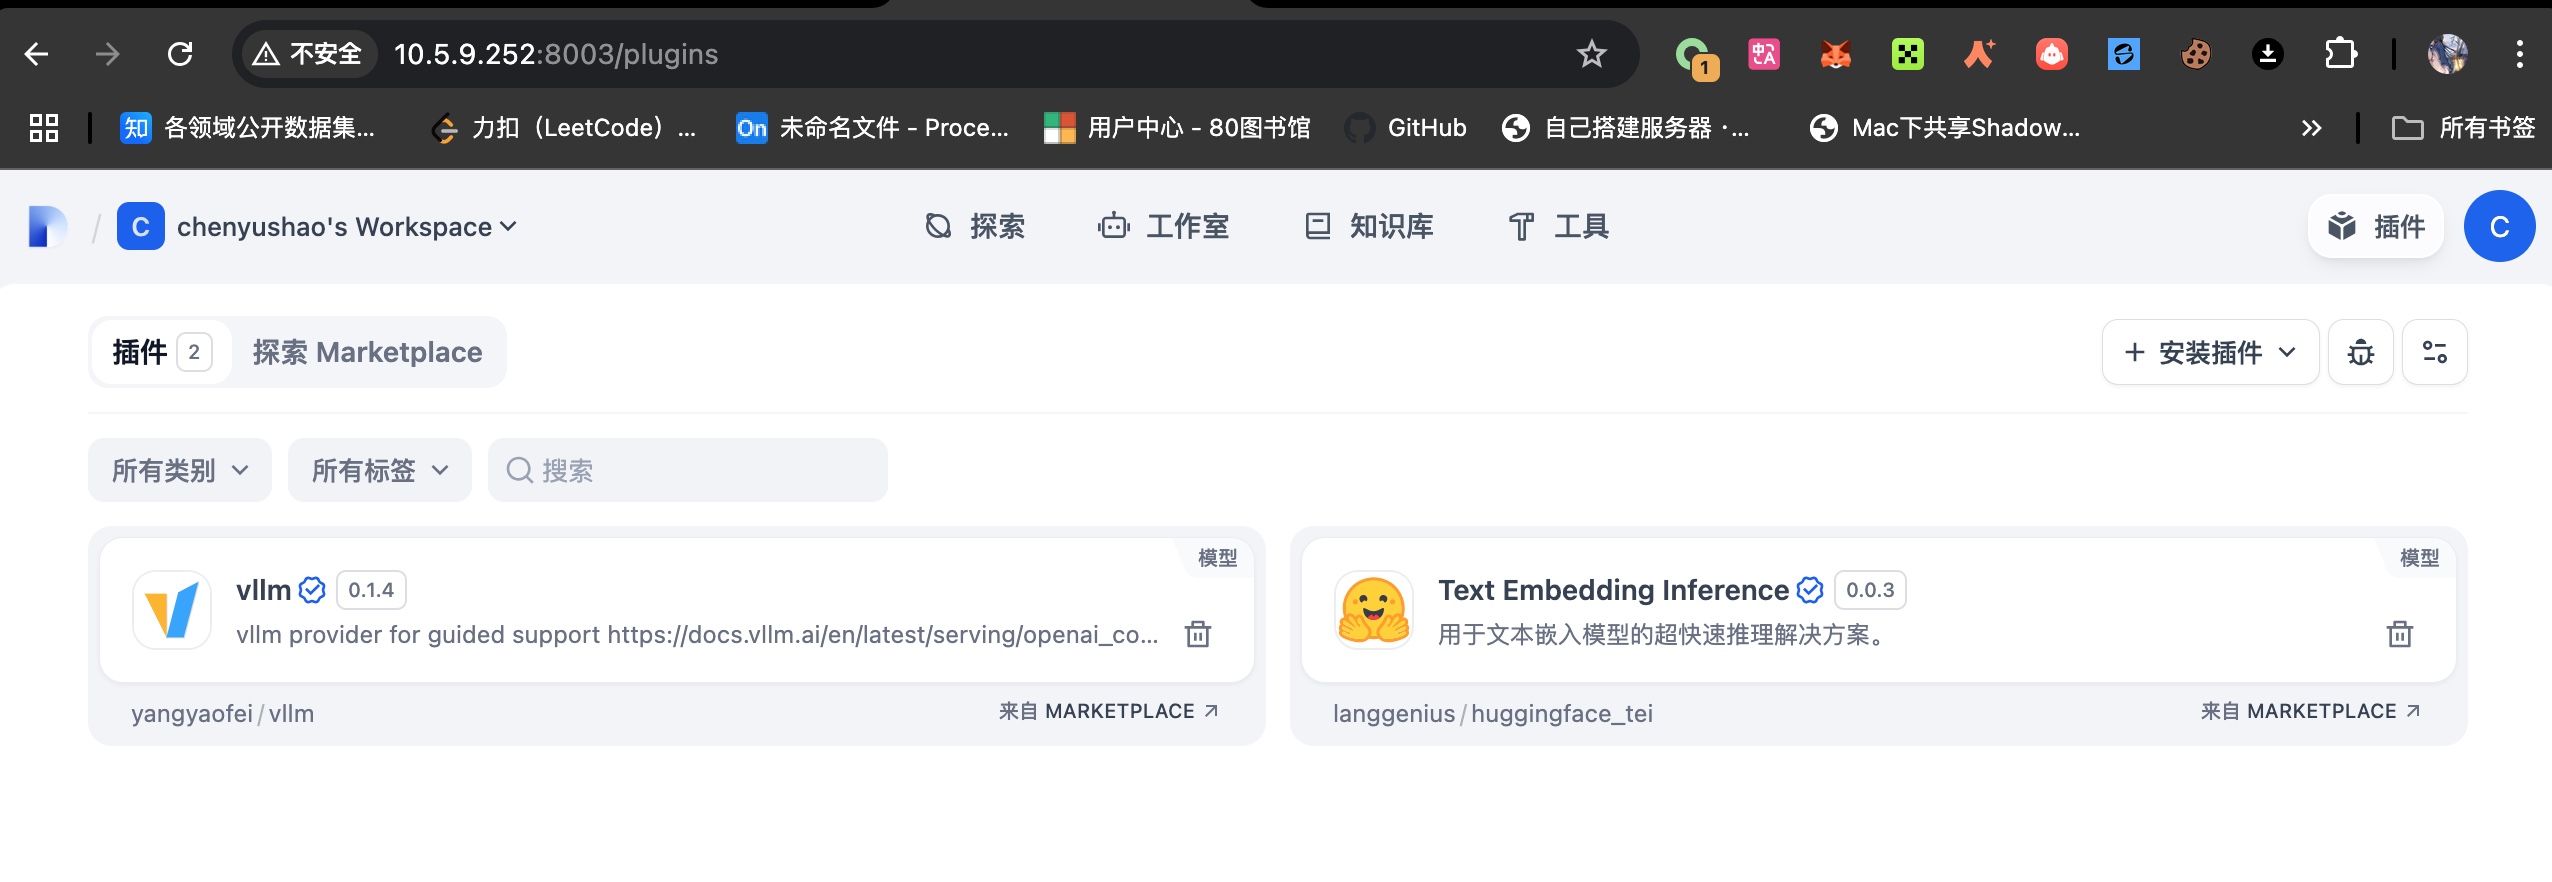Go to 探索 Explore page
2552x882 pixels.
975,227
